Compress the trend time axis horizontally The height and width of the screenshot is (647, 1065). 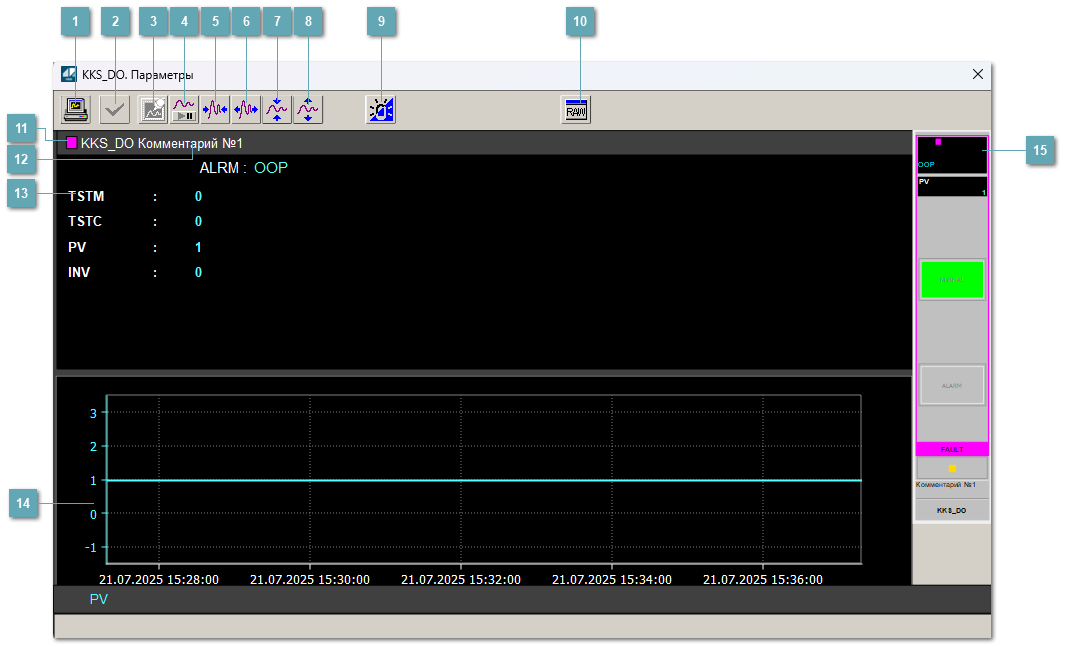pyautogui.click(x=215, y=110)
